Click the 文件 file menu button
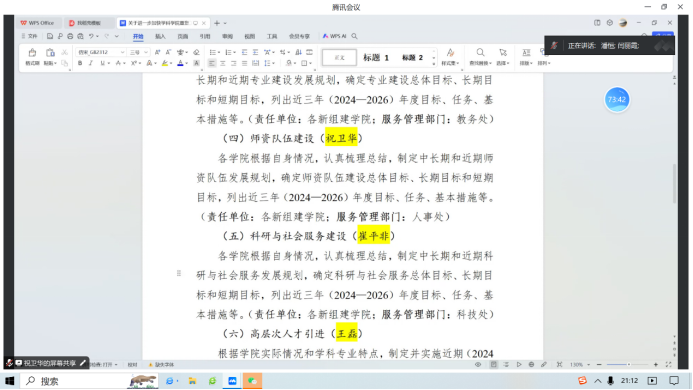 [x=30, y=36]
